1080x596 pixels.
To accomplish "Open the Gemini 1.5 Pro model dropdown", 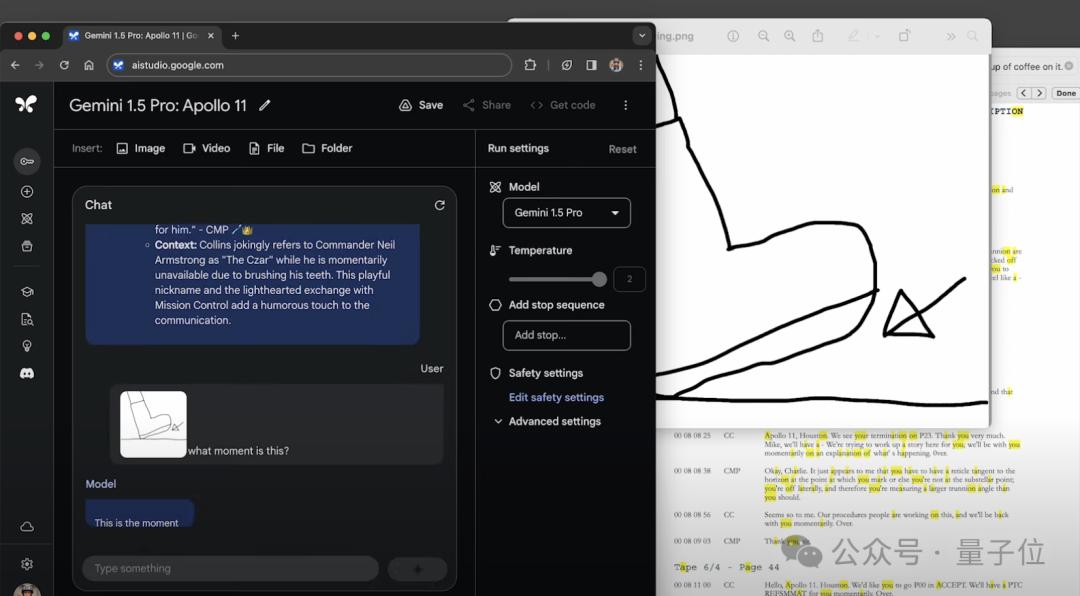I will (x=566, y=213).
